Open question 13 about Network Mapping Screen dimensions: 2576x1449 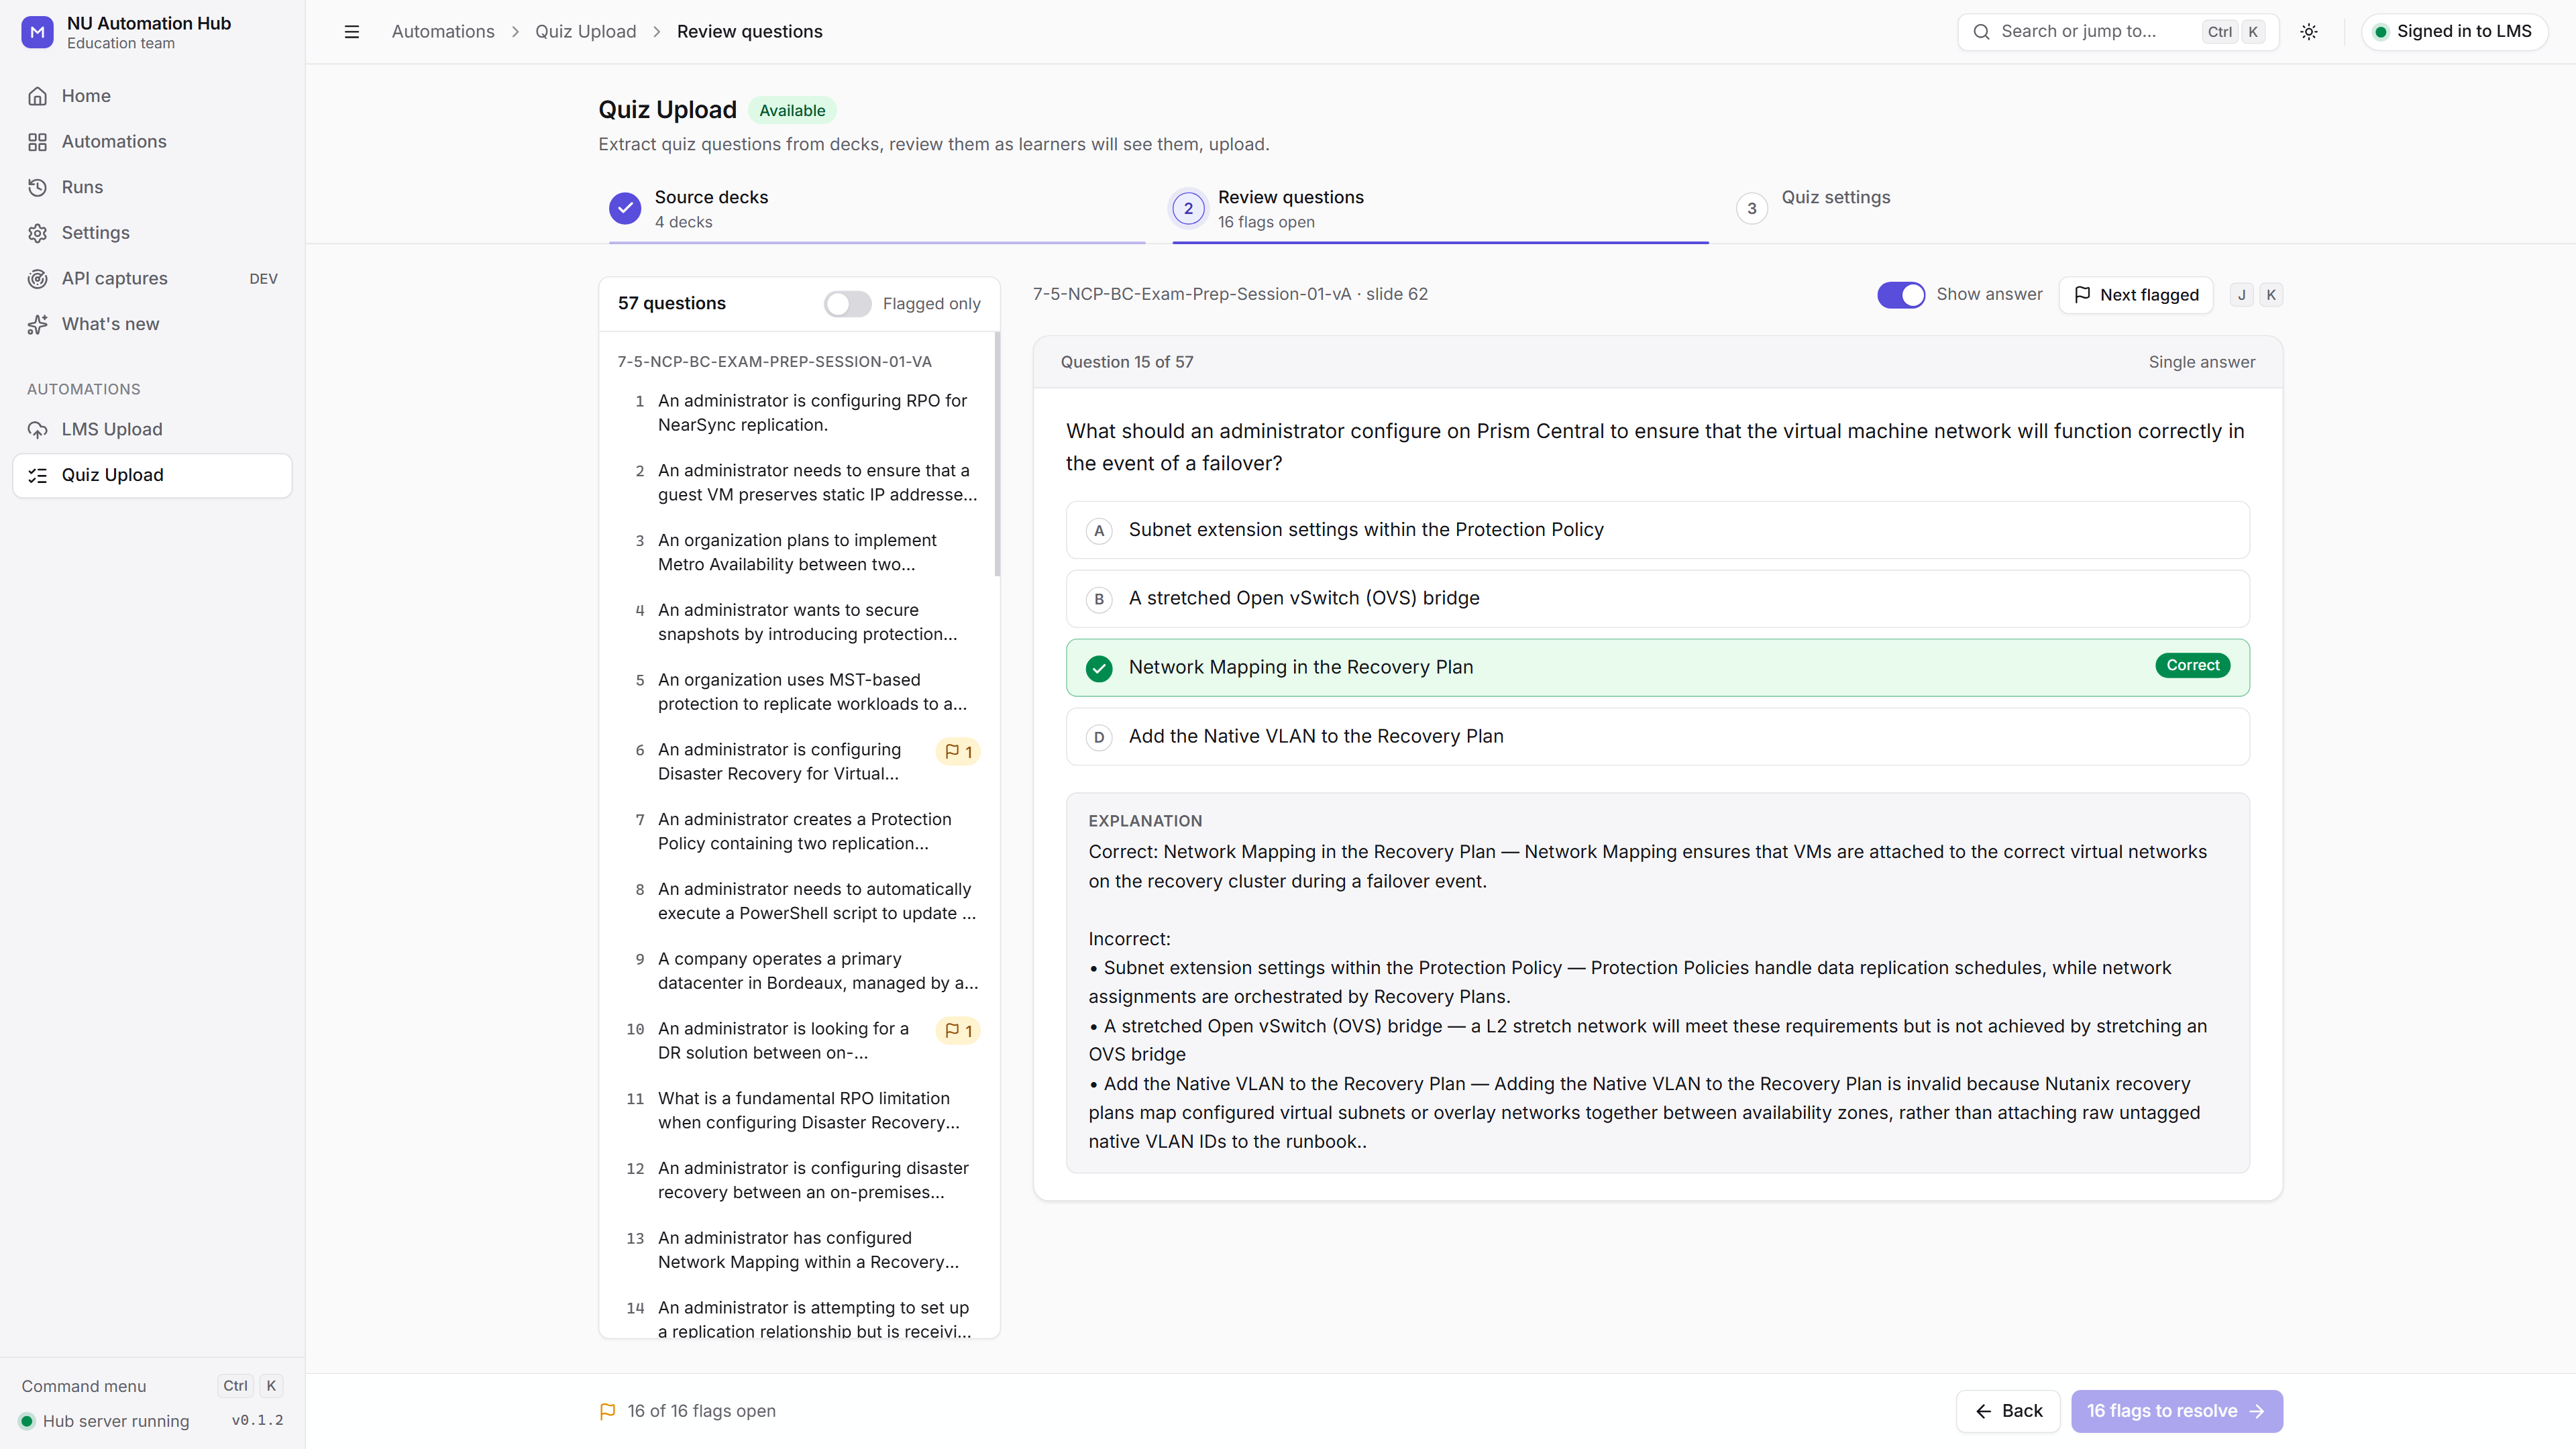pos(798,1250)
